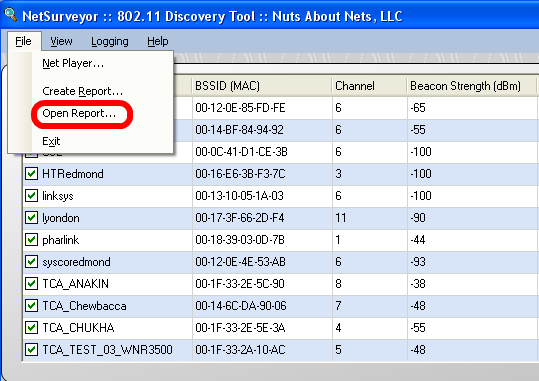
Task: Uncheck the HTRedmond network checkbox
Action: coord(31,174)
